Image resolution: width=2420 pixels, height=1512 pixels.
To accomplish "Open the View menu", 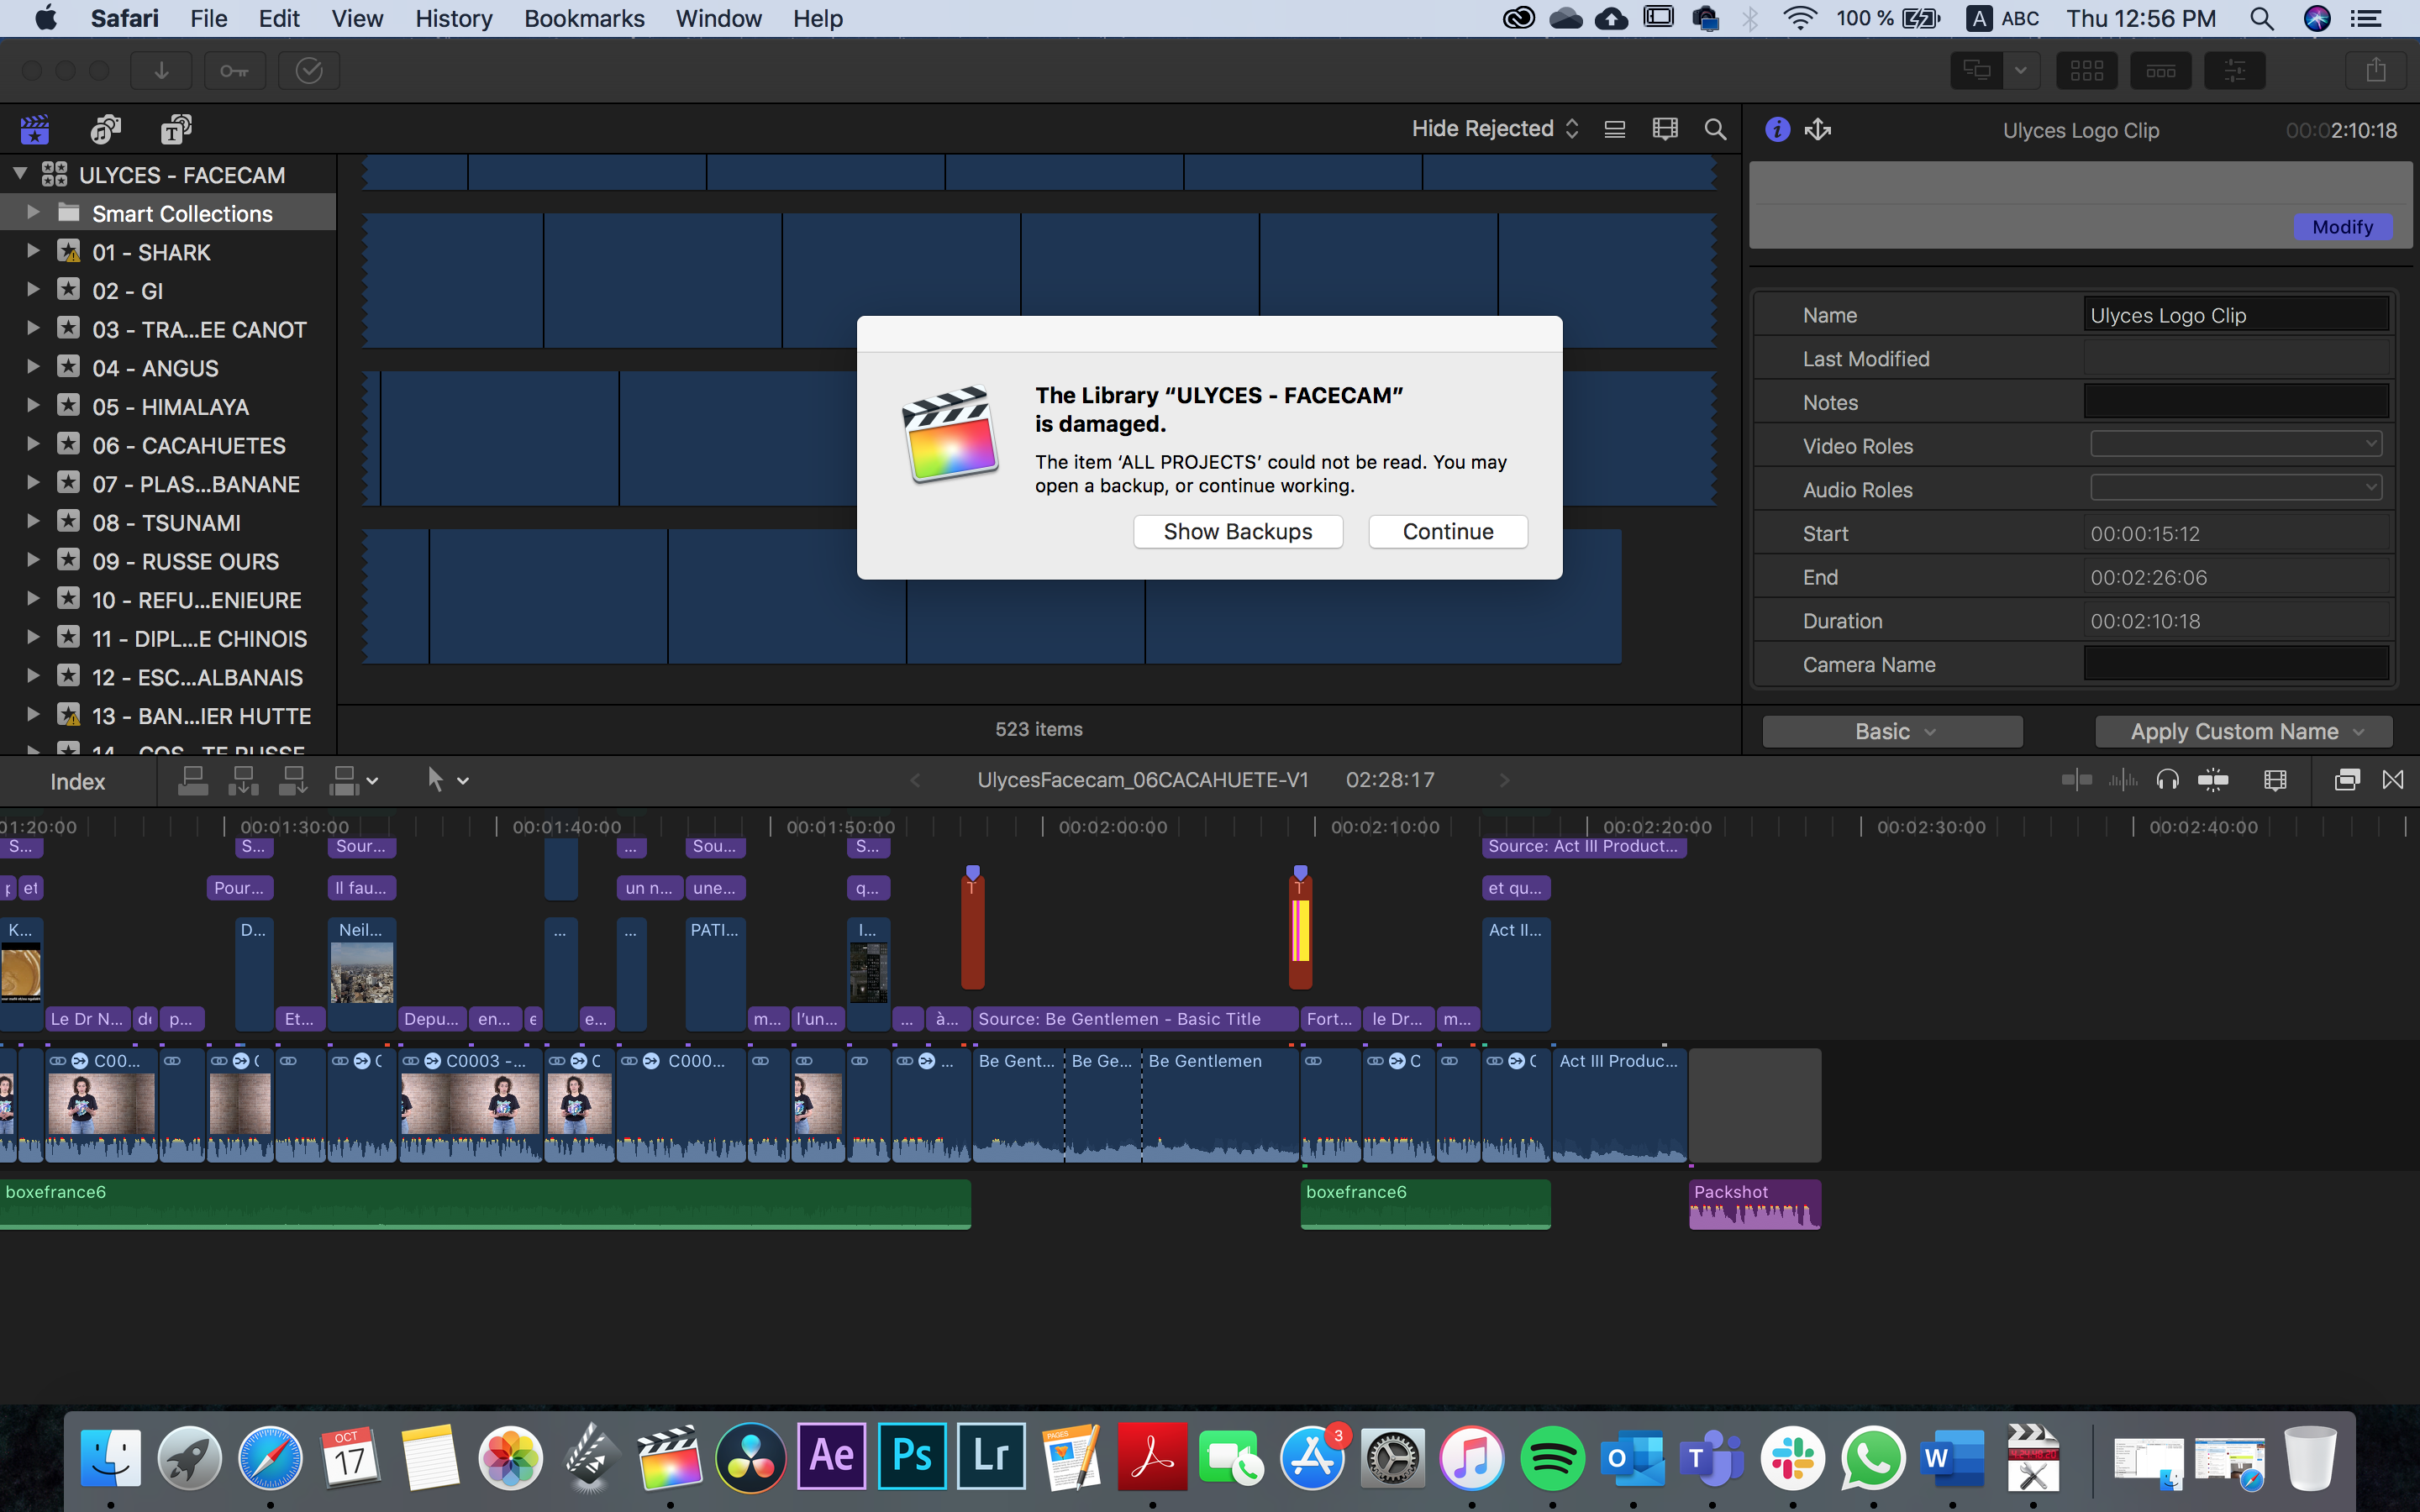I will coord(357,18).
